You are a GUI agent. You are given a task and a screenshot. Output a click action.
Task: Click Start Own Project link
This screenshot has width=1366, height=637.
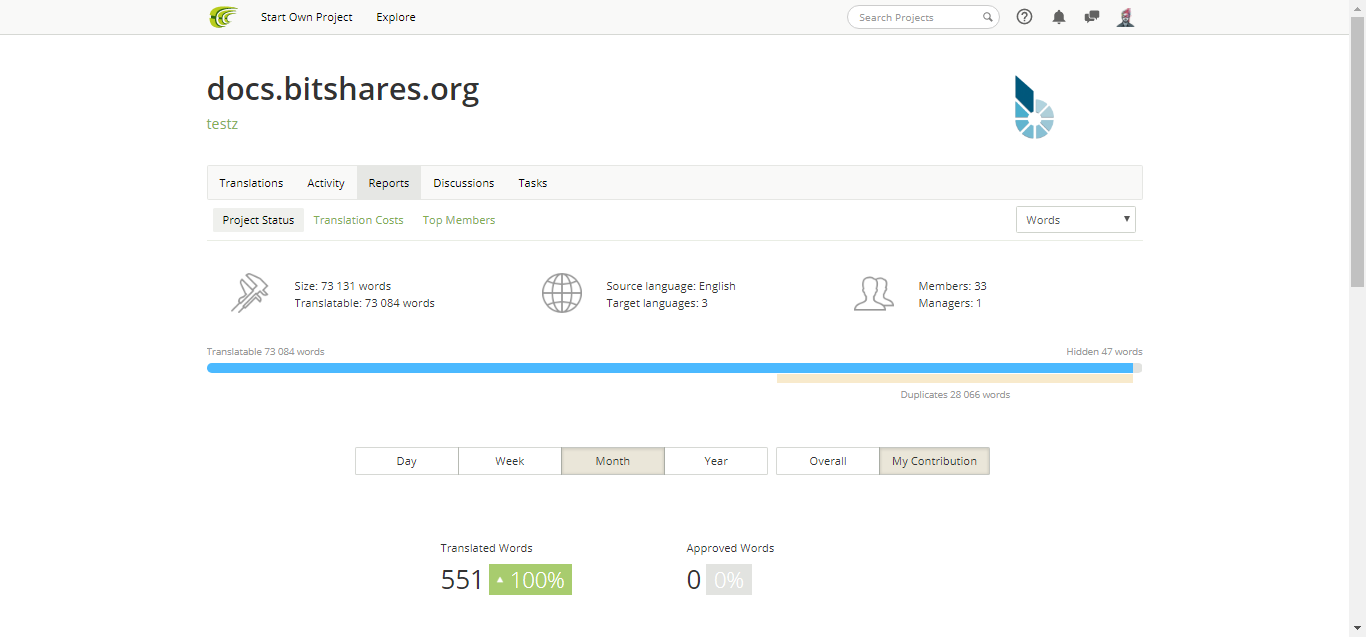point(307,17)
